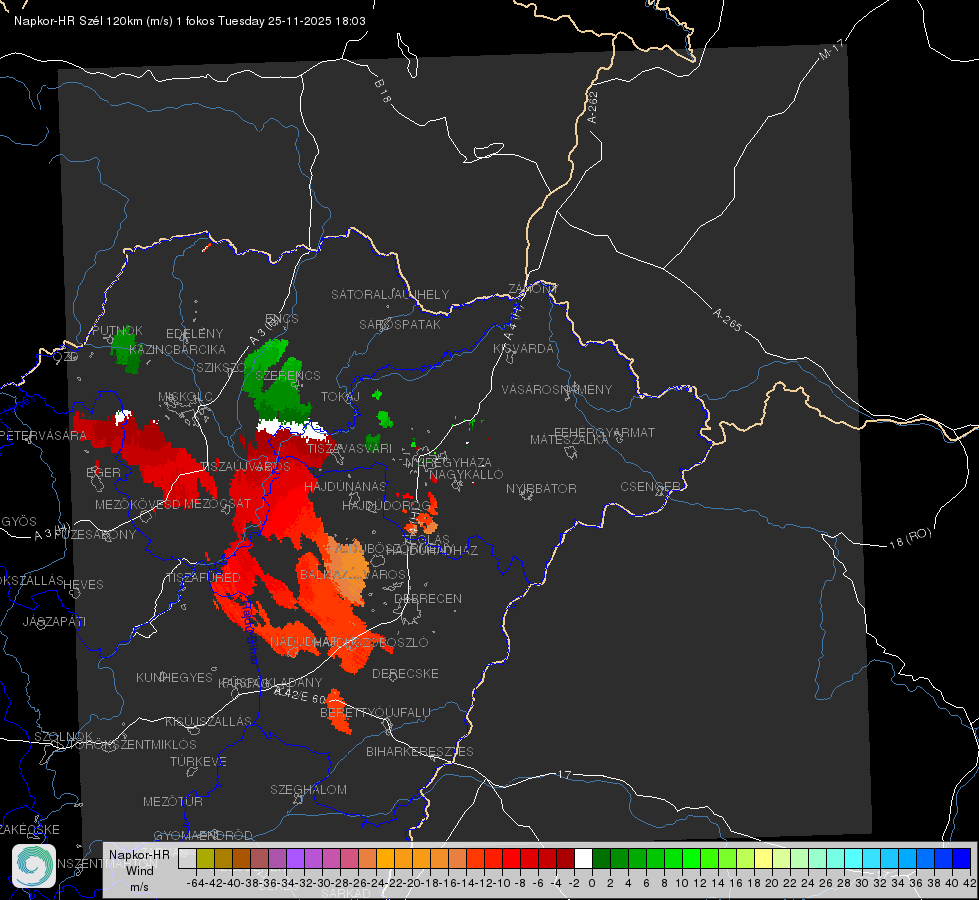Click the A-262 road label
This screenshot has height=900, width=979.
pos(593,107)
